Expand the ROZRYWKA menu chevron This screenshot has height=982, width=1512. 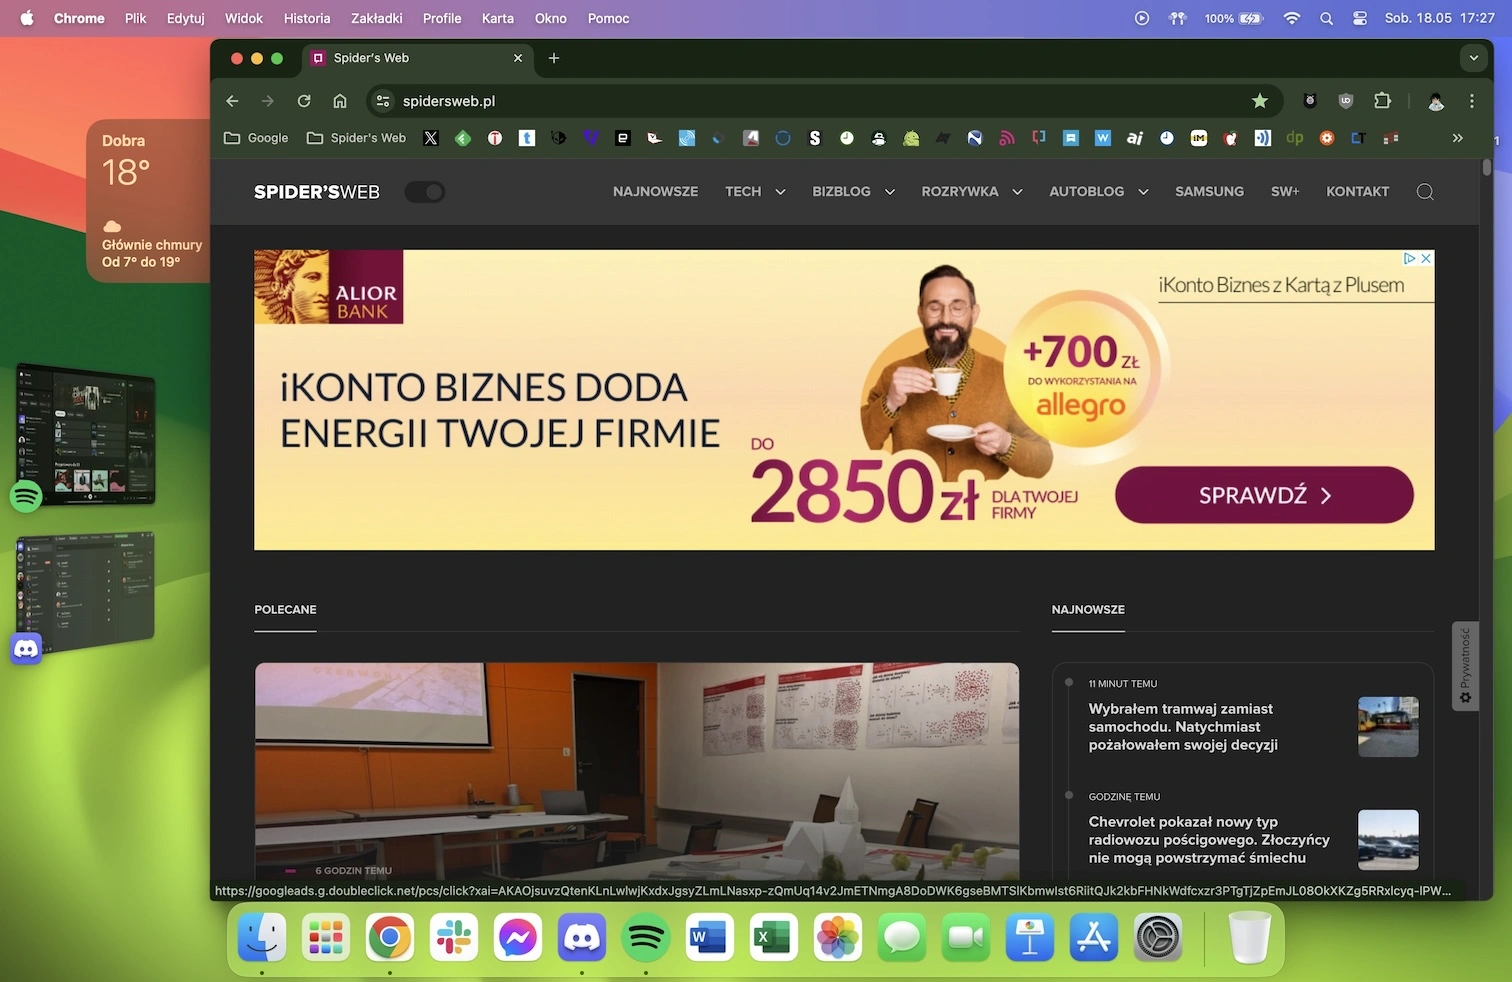pyautogui.click(x=1017, y=192)
